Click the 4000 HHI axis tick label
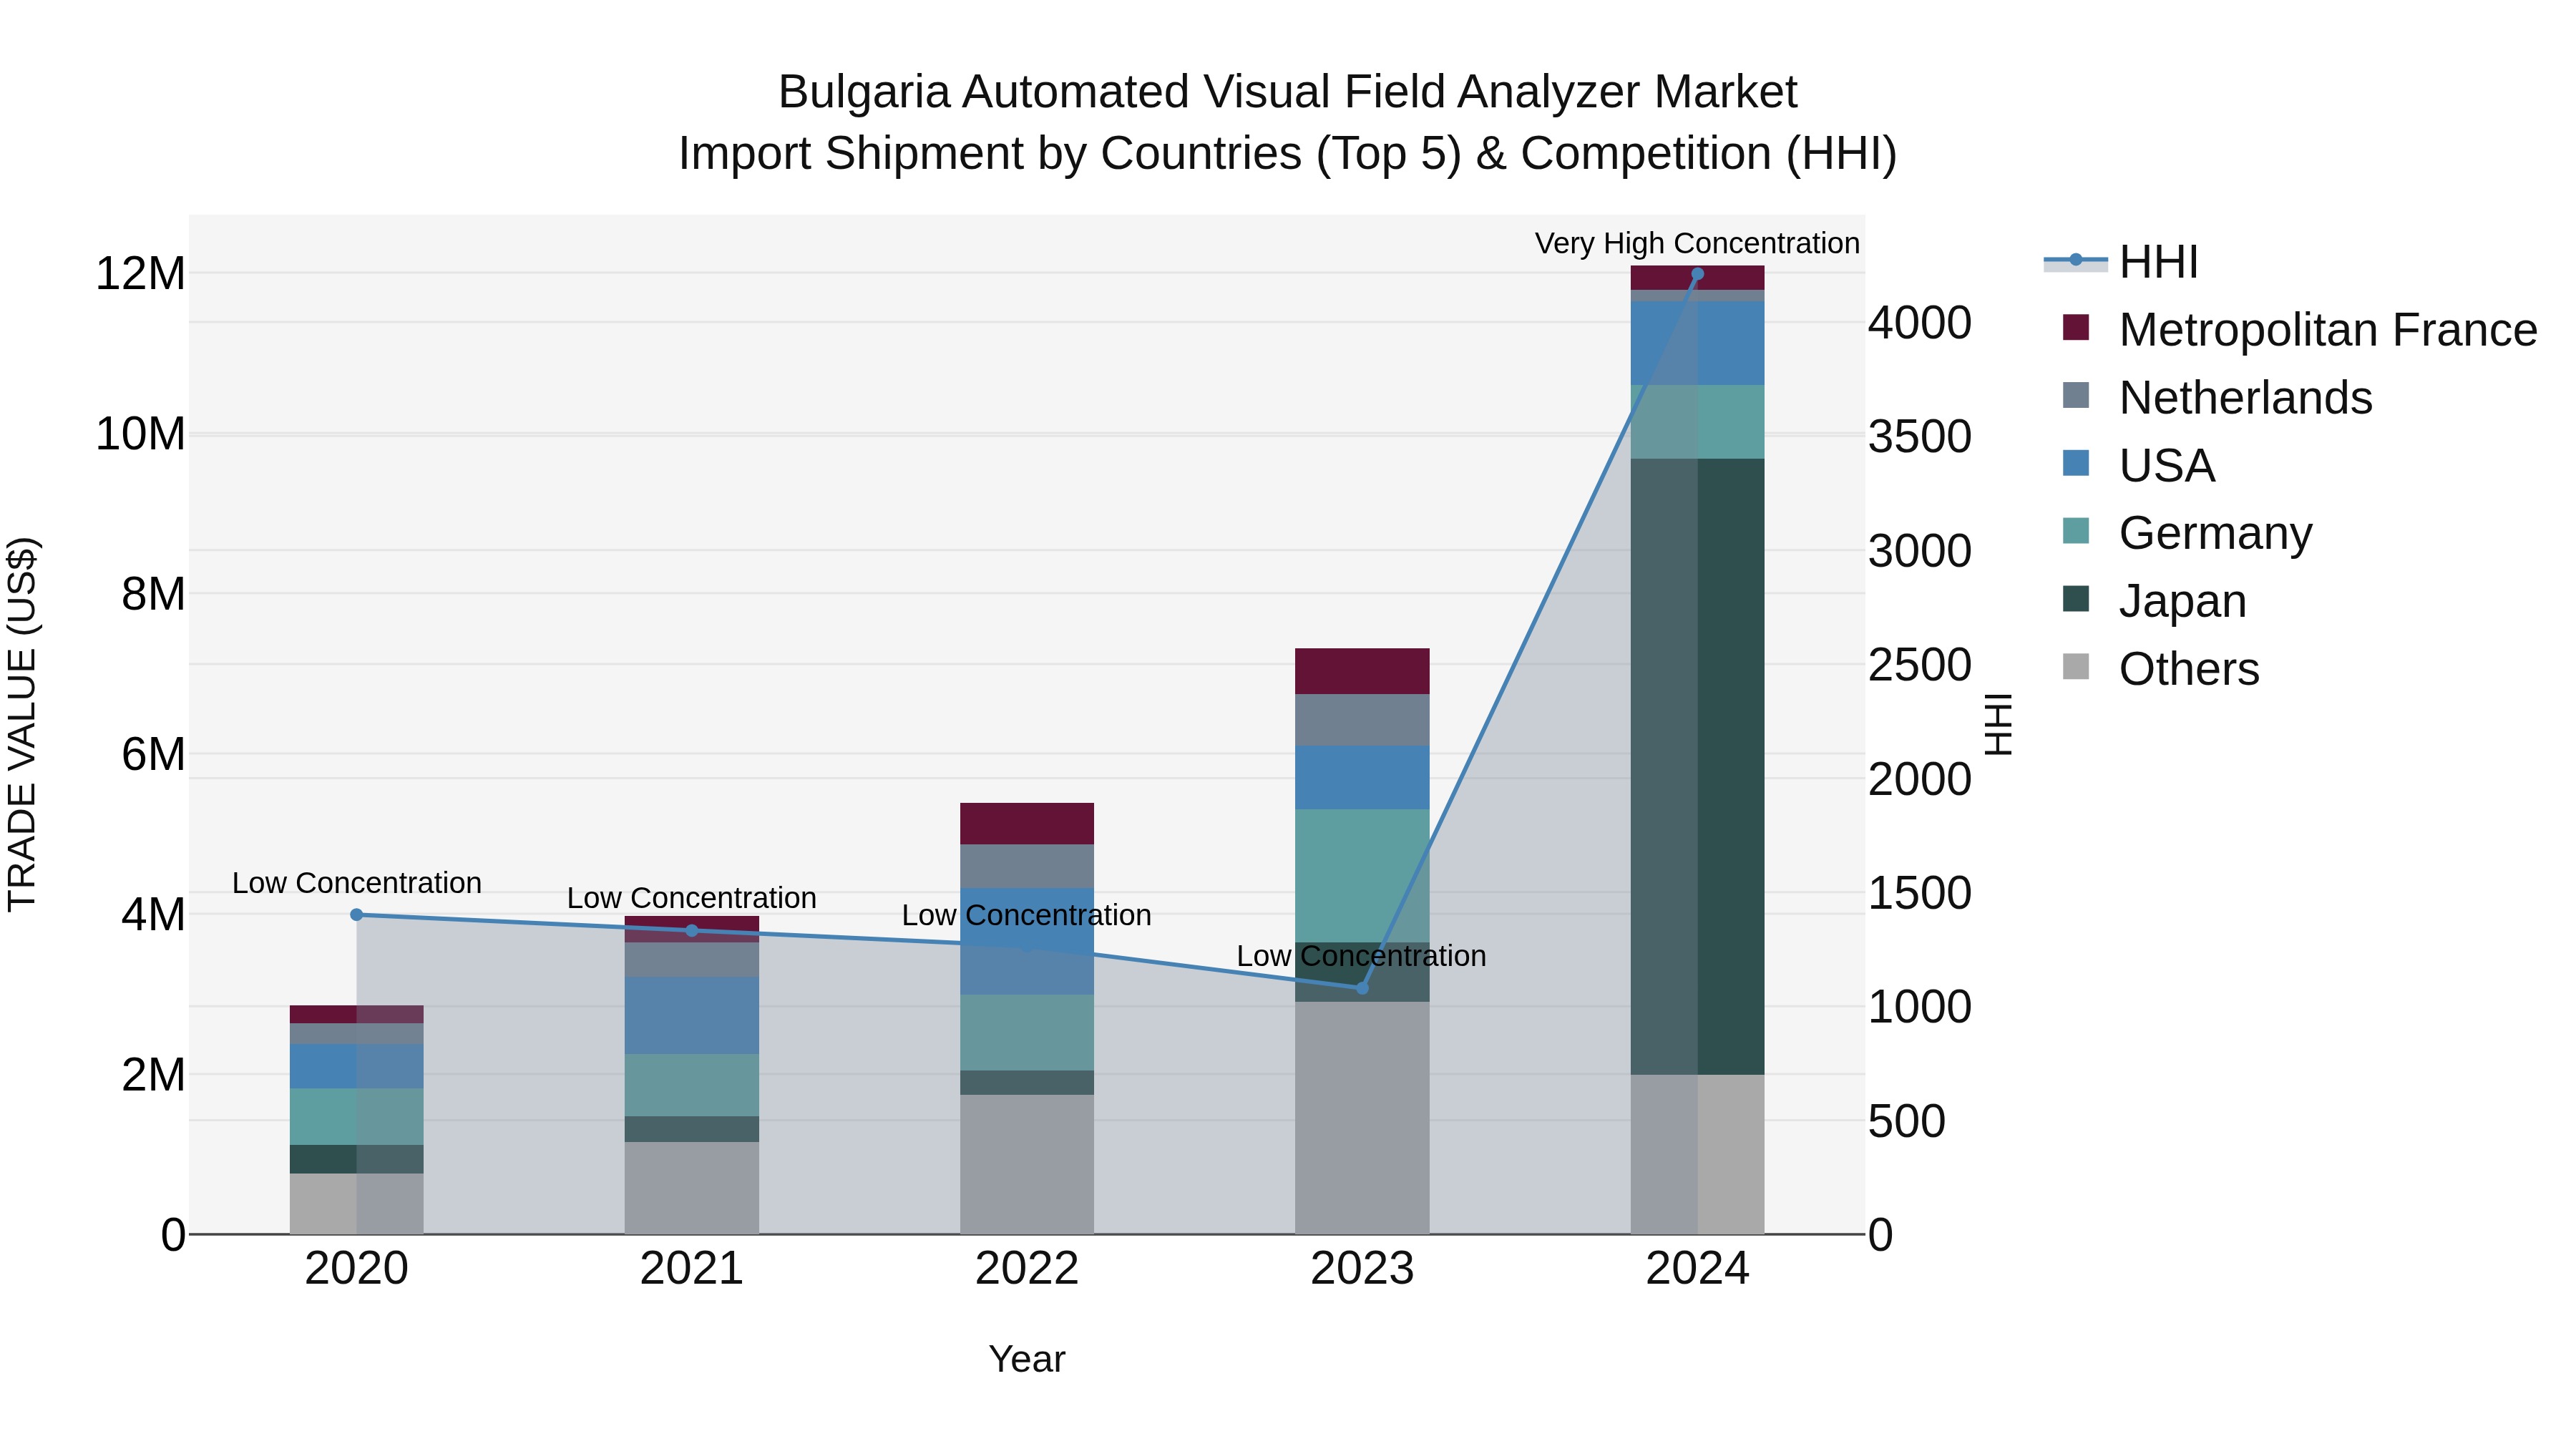2576x1449 pixels. pyautogui.click(x=1920, y=323)
